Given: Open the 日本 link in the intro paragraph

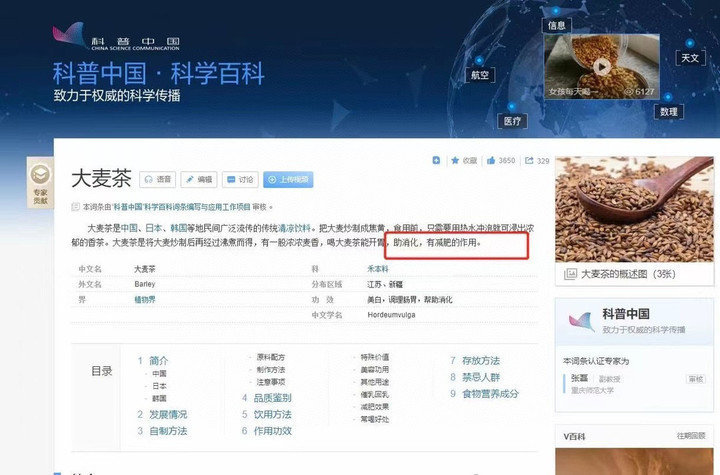Looking at the screenshot, I should (154, 228).
